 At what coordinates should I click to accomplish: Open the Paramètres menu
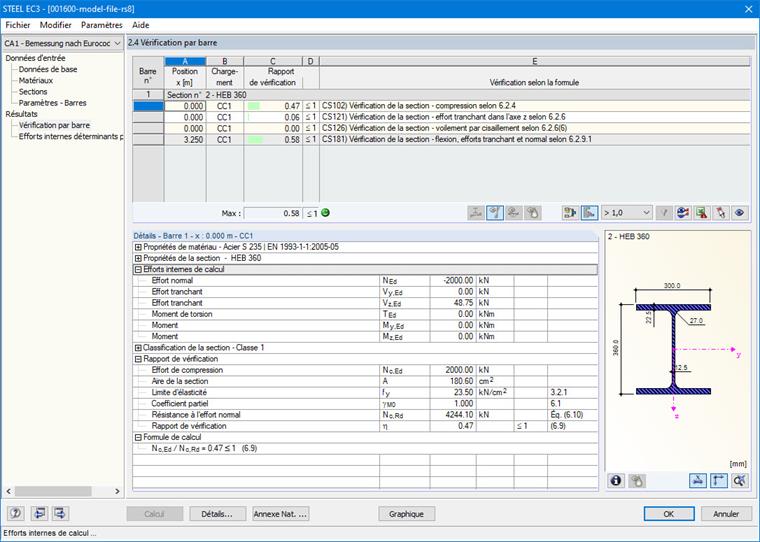(x=101, y=25)
